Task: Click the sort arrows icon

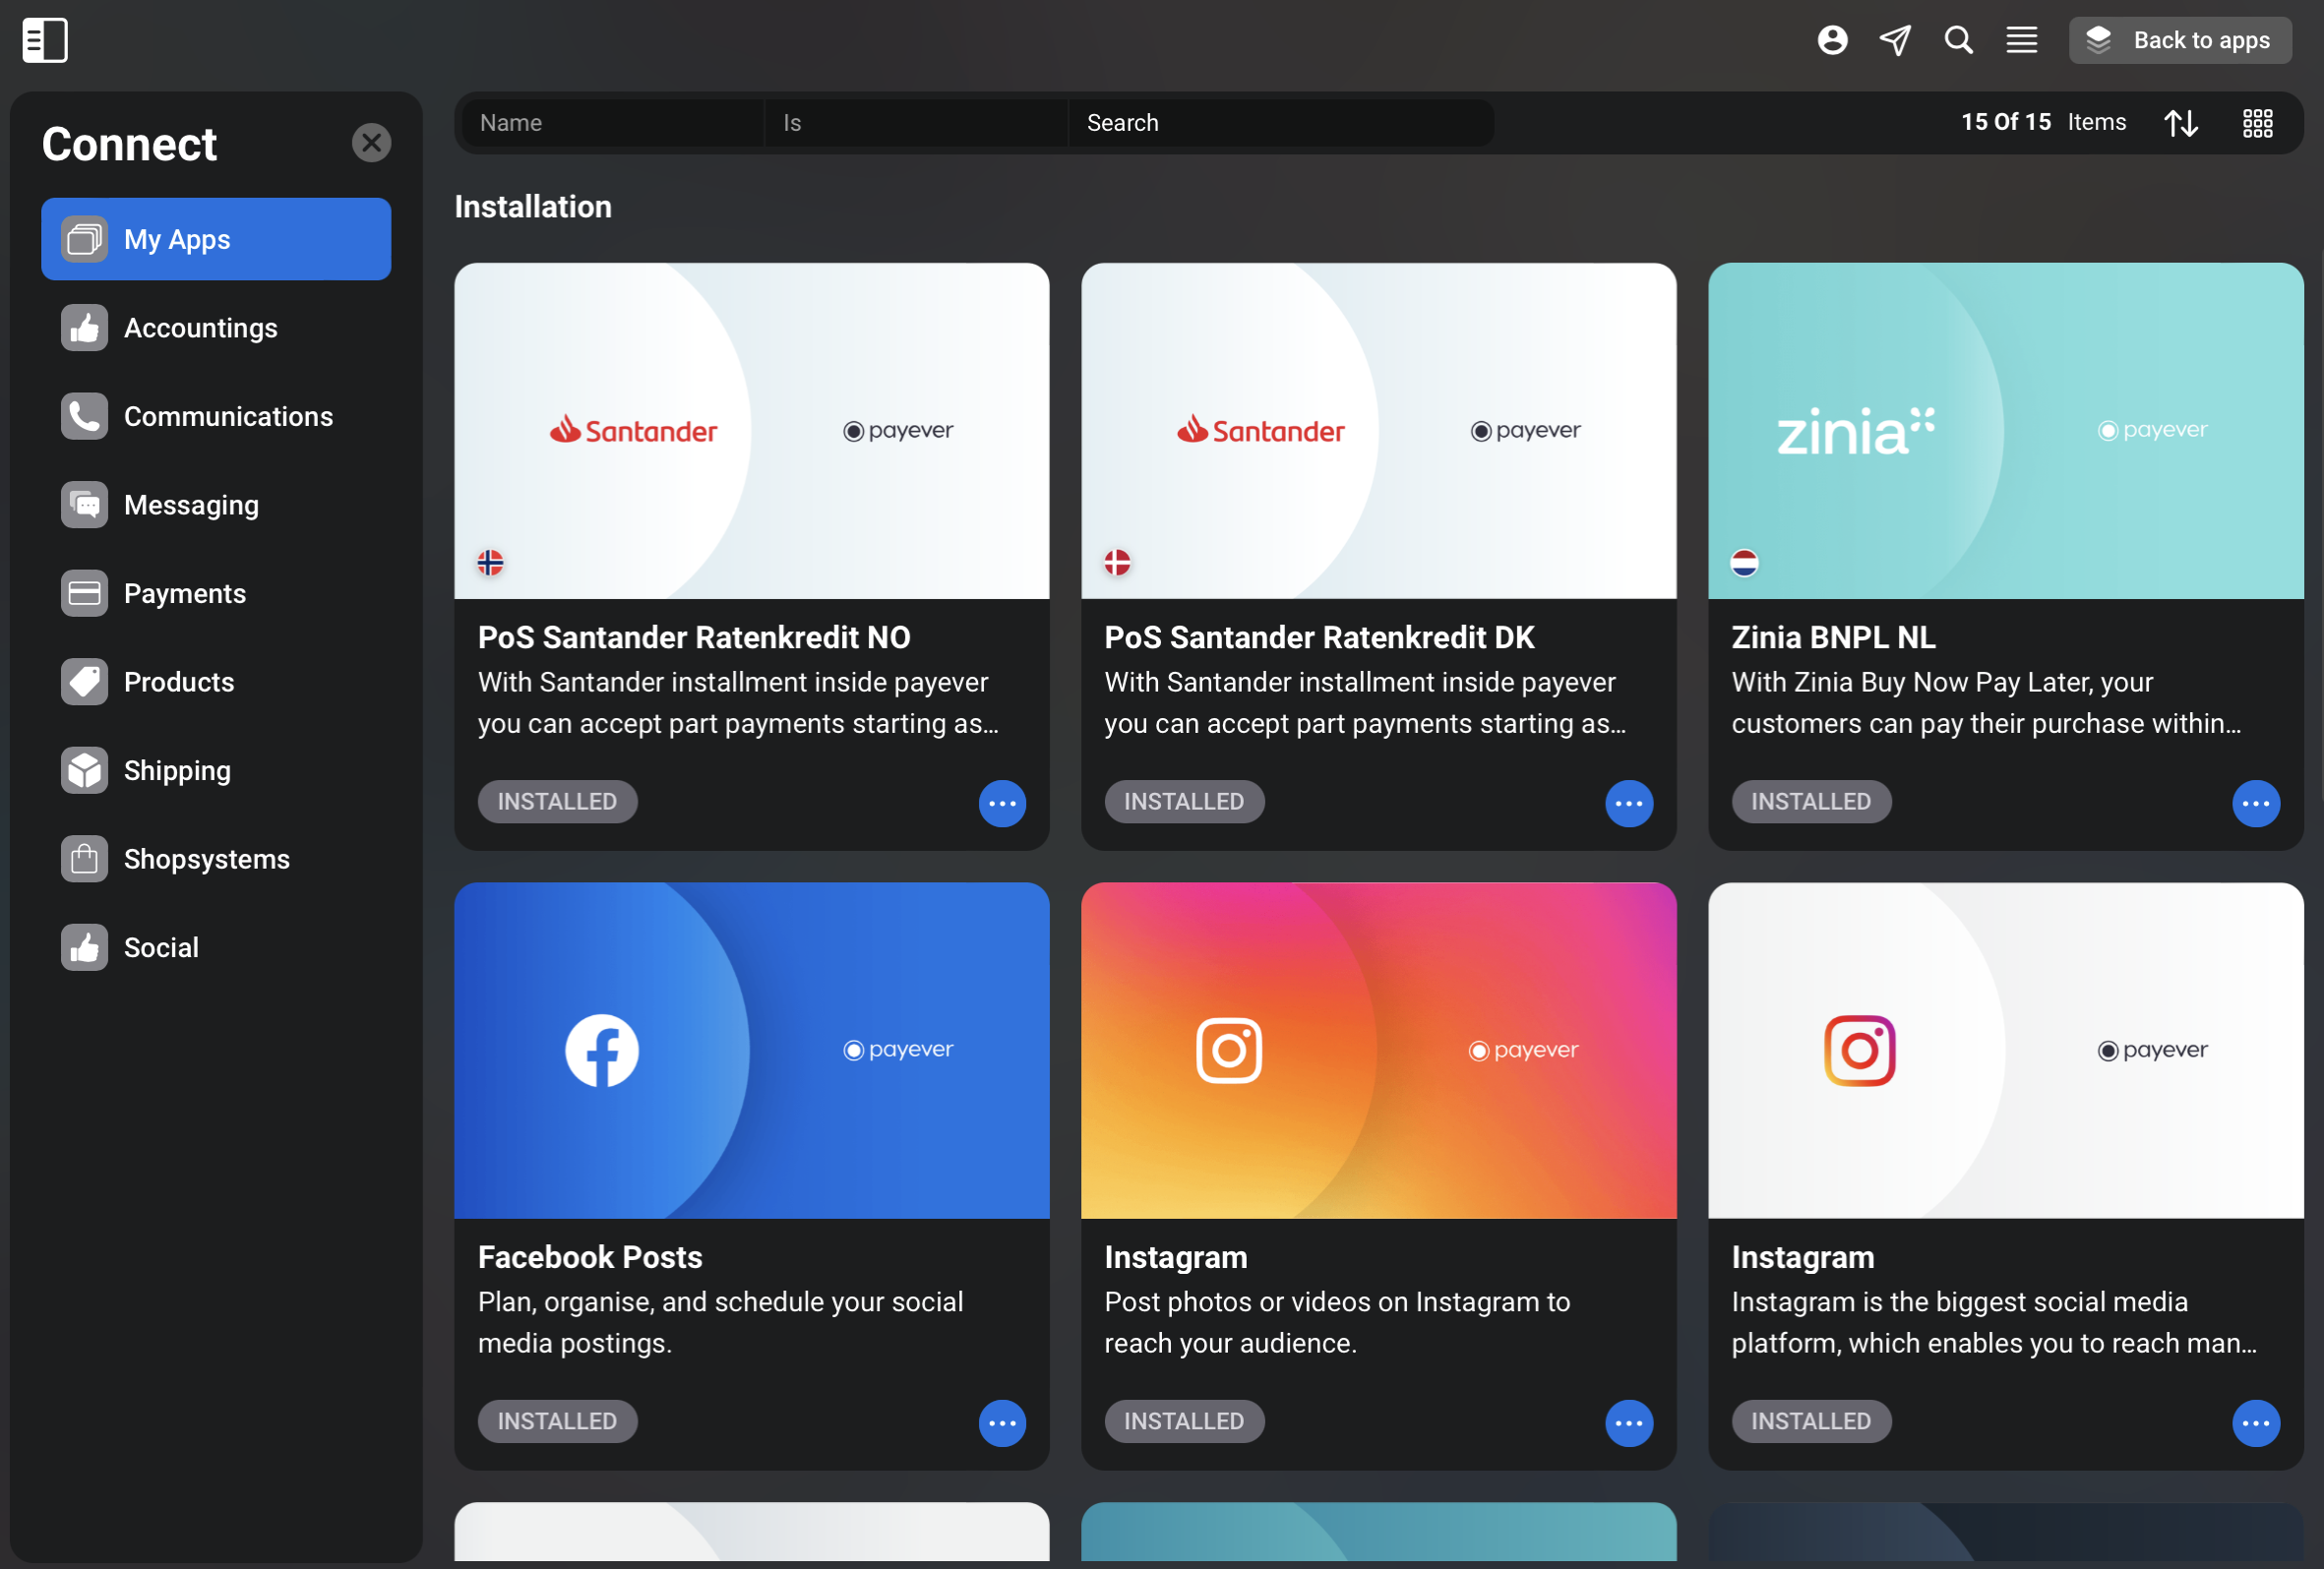Action: tap(2181, 123)
